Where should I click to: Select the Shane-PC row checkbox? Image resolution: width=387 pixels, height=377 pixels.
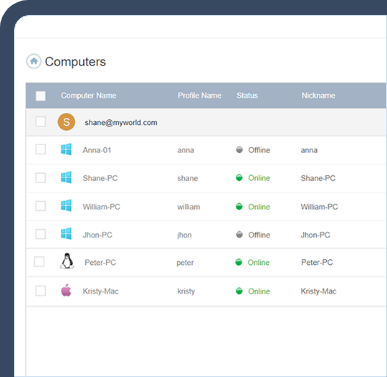pos(41,178)
